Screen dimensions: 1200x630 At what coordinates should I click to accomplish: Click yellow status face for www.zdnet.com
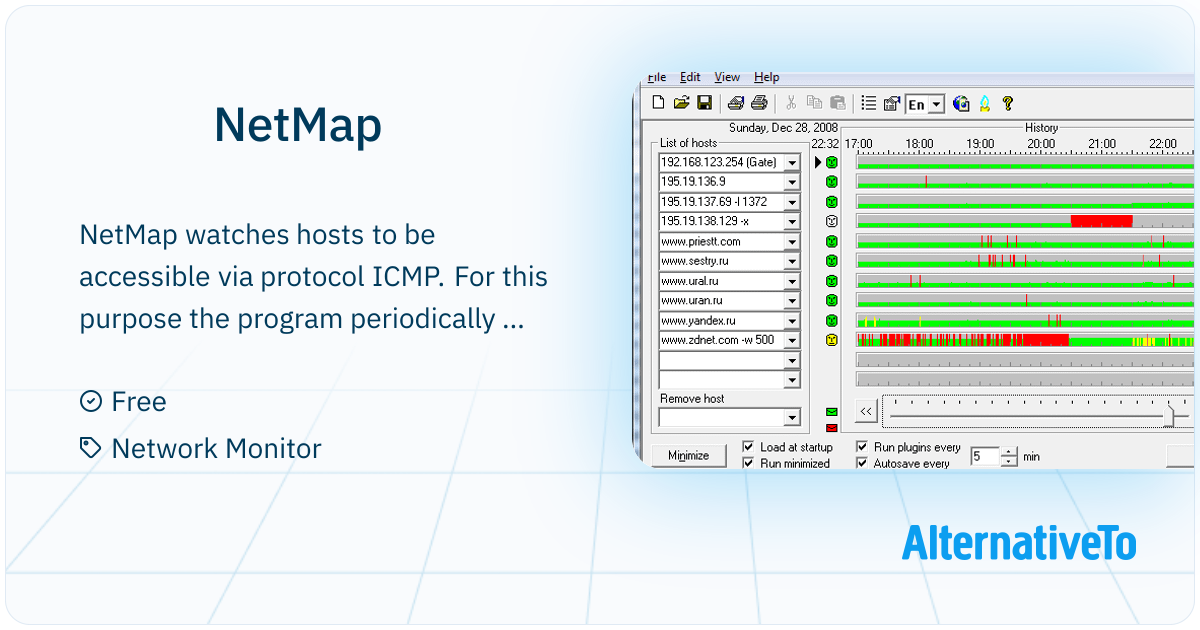click(x=831, y=340)
